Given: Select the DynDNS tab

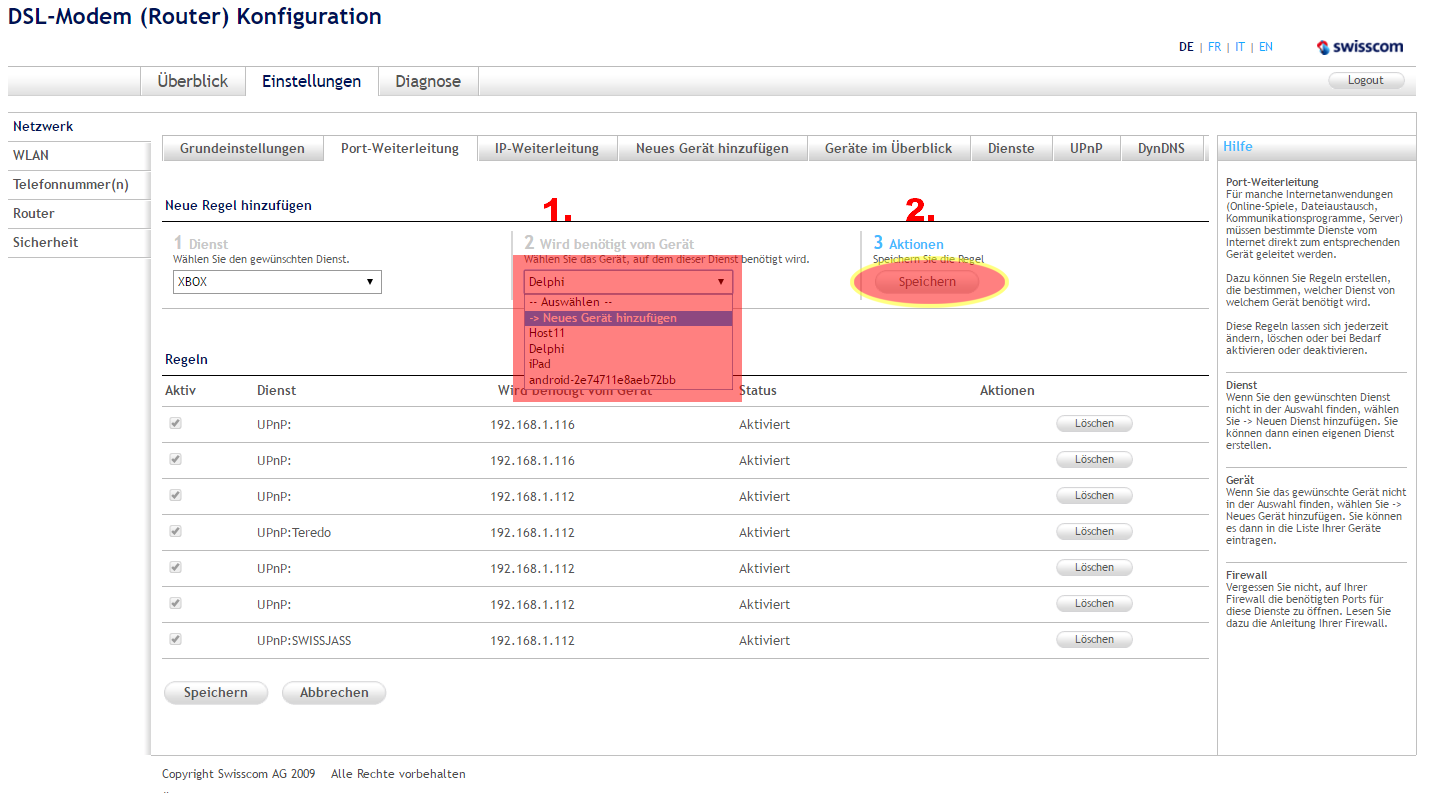Looking at the screenshot, I should 1162,147.
